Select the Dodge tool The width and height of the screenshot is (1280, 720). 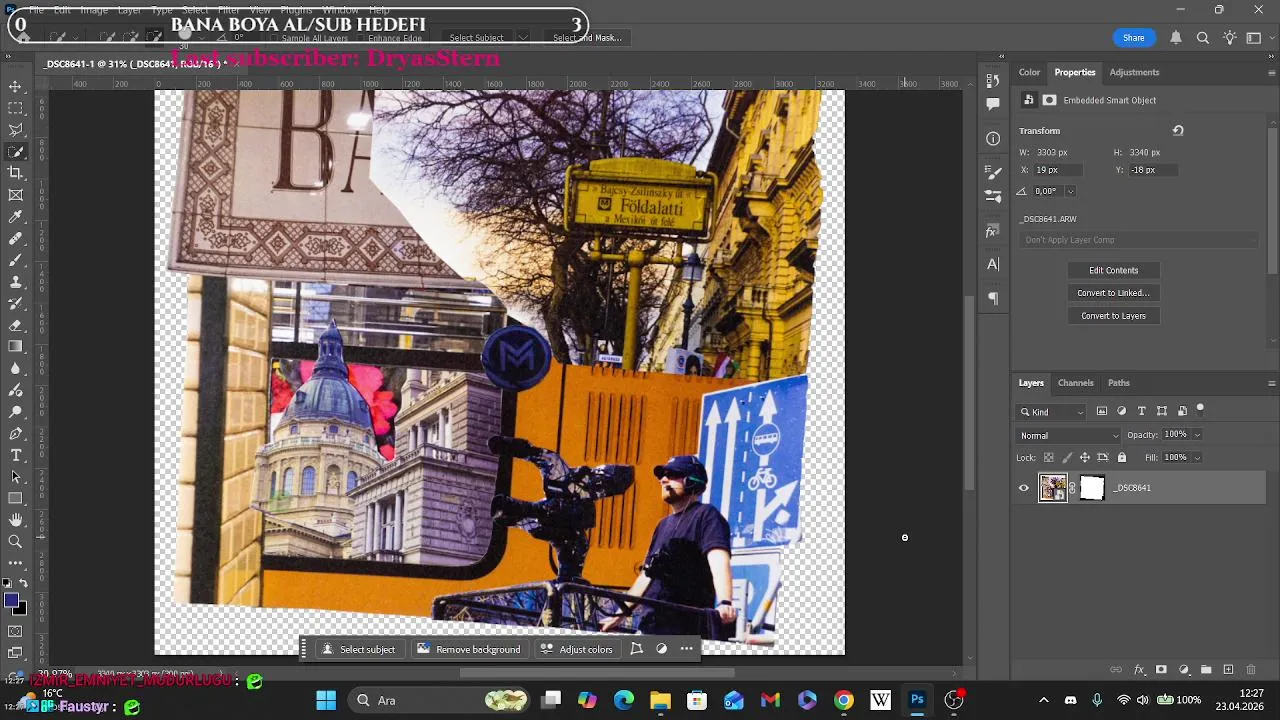click(15, 412)
